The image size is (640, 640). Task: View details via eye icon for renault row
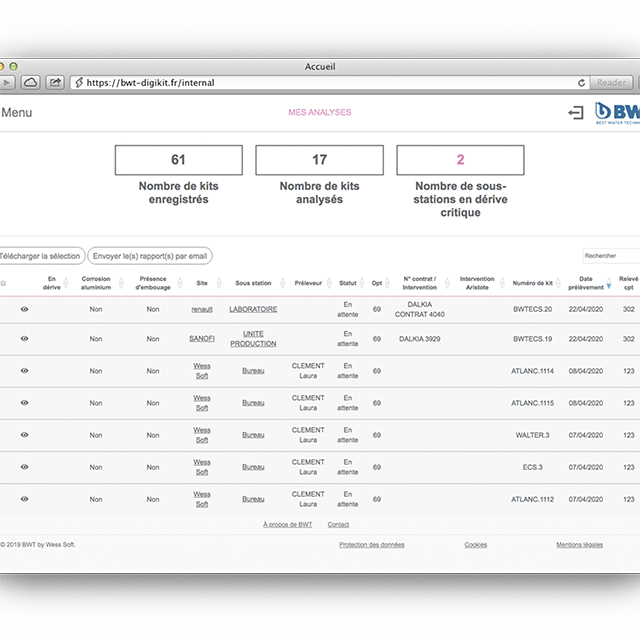click(25, 310)
